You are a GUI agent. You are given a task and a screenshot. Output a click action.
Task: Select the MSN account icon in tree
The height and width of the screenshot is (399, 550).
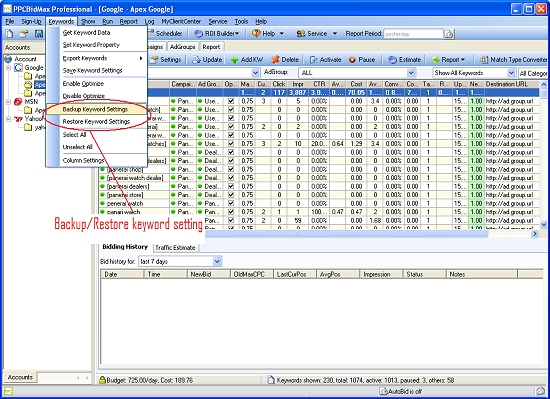(18, 102)
